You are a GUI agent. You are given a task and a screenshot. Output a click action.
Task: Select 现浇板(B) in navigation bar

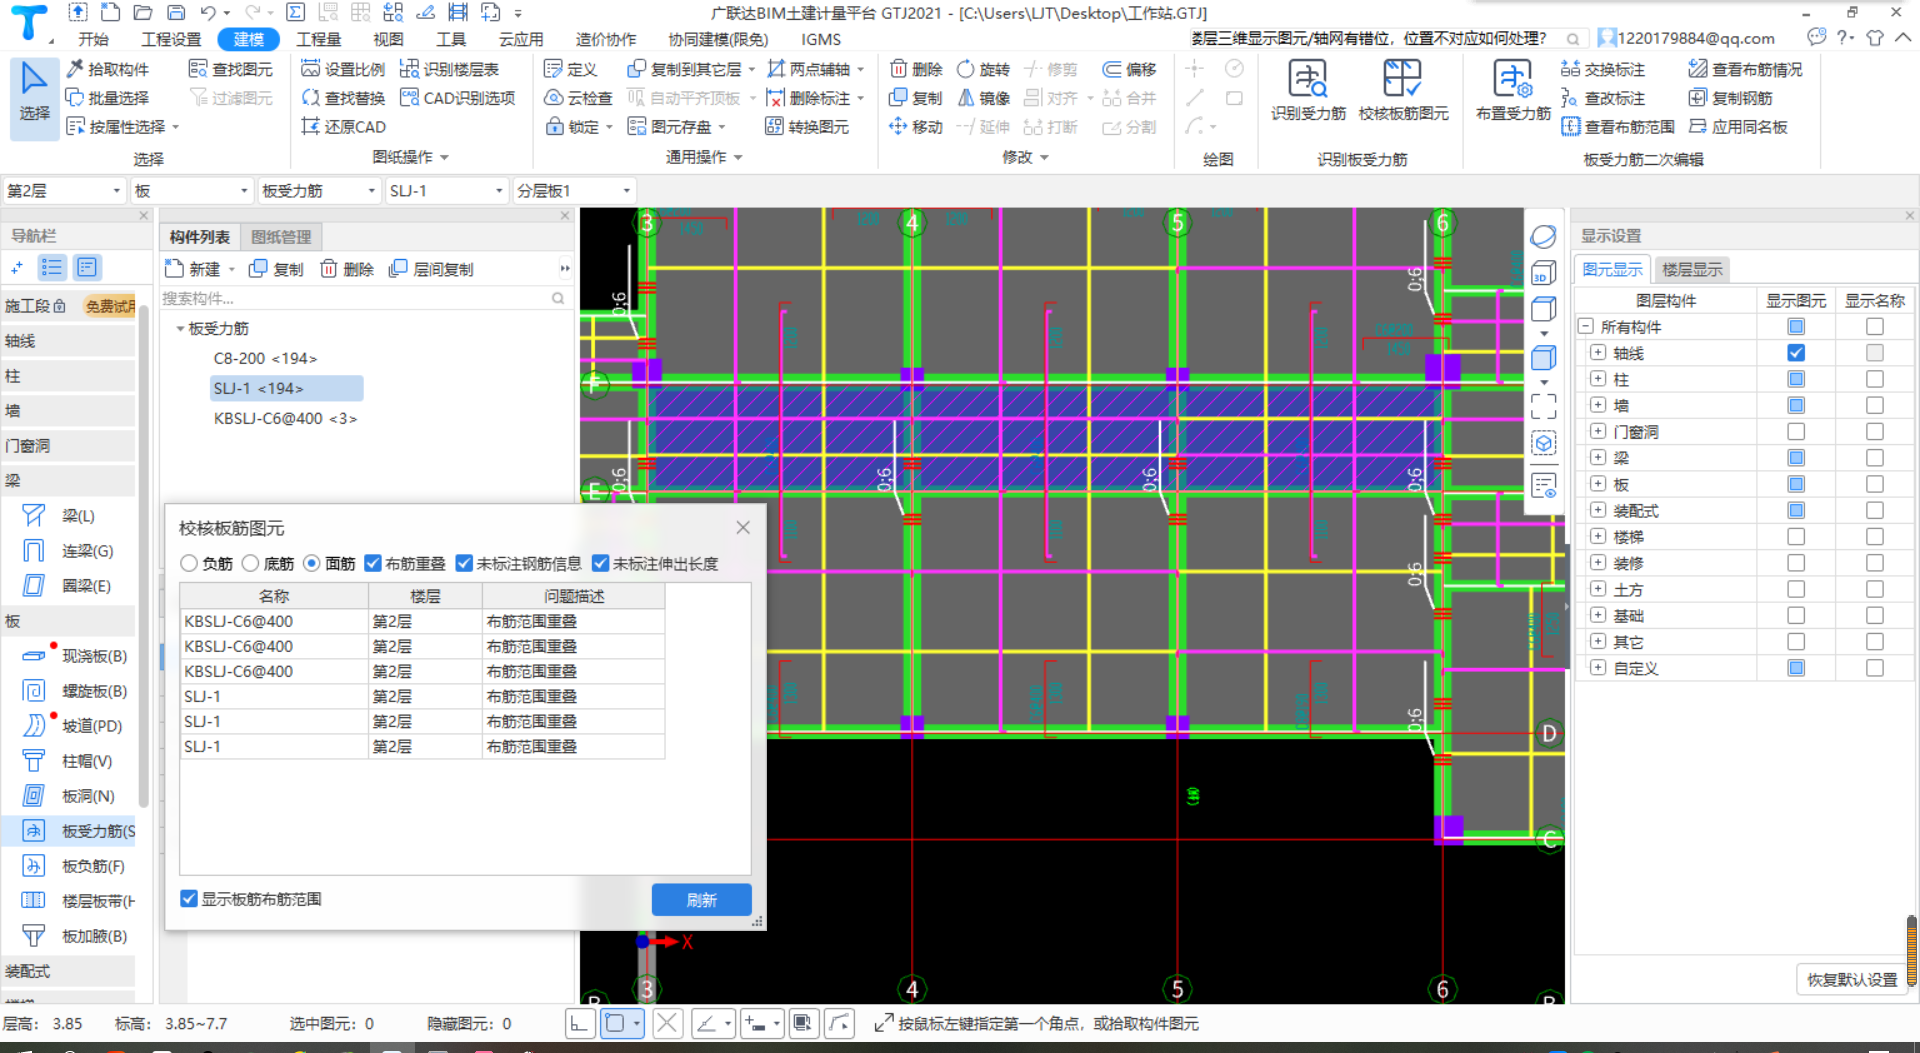point(76,656)
